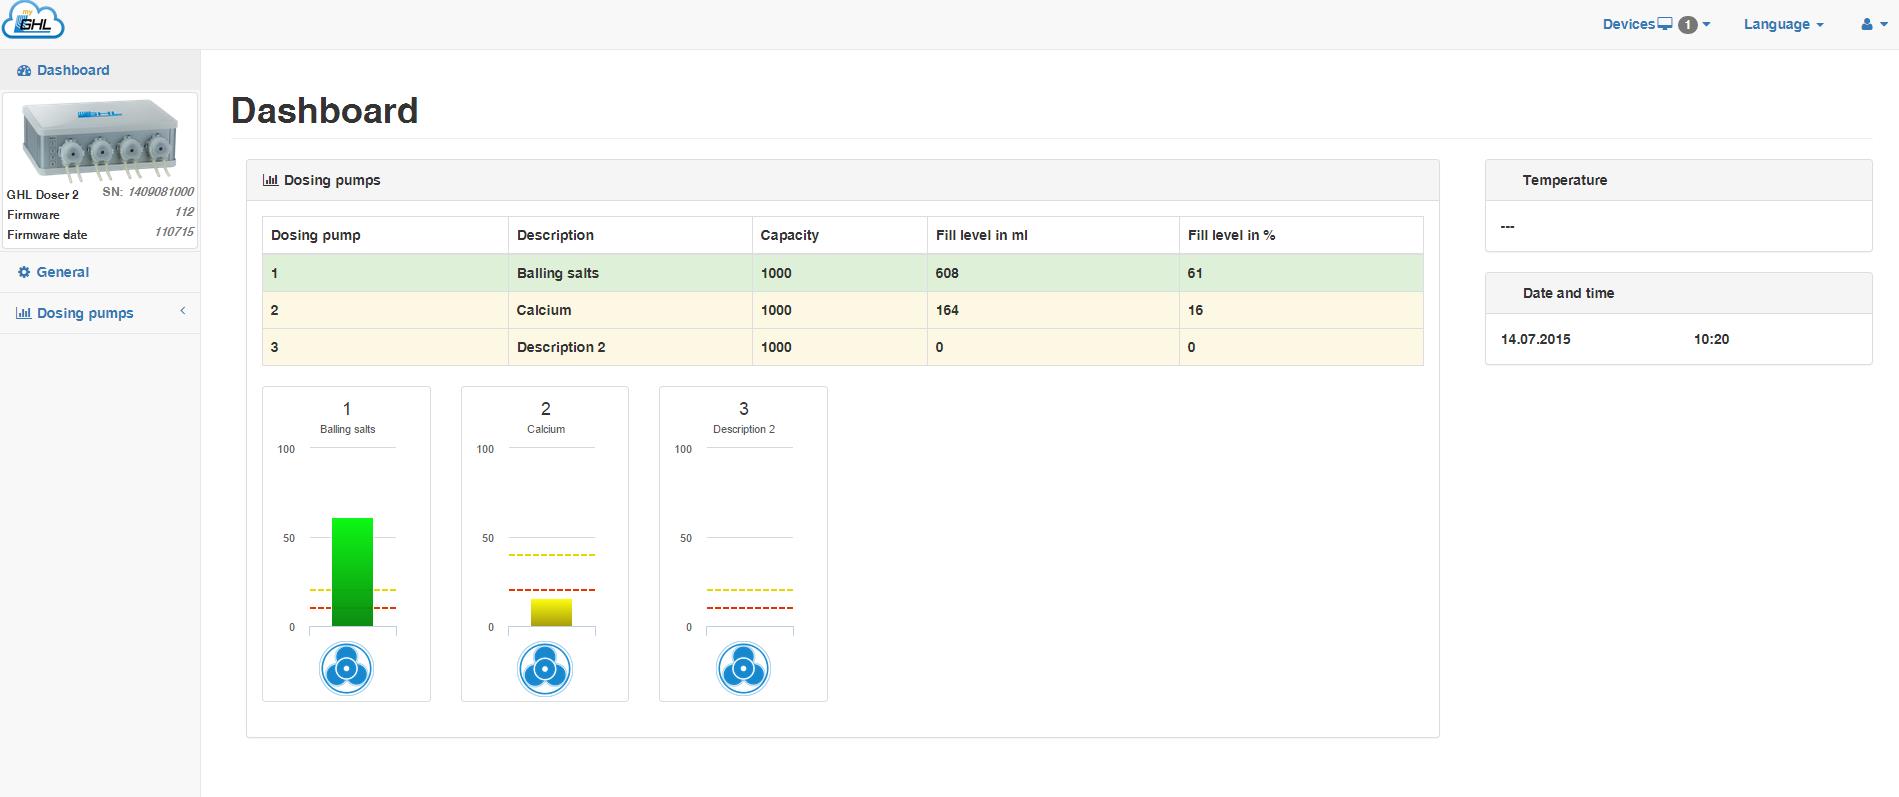Image resolution: width=1899 pixels, height=797 pixels.
Task: Click the devices count badge
Action: coord(1688,25)
